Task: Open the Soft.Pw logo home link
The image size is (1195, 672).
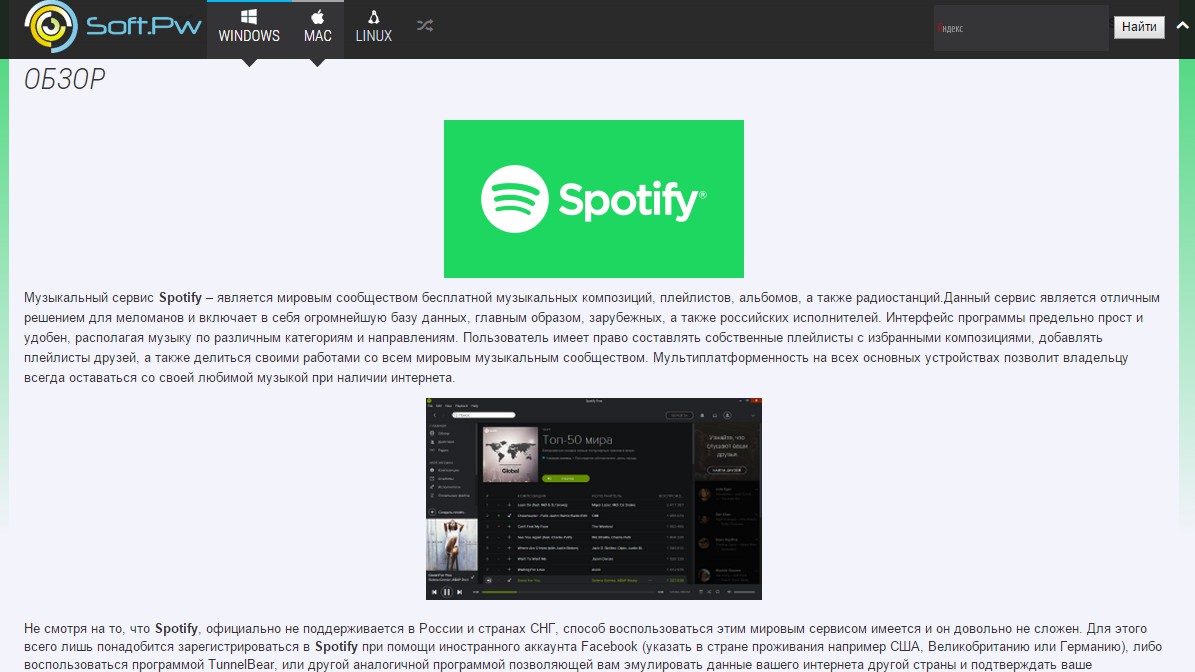Action: (x=113, y=27)
